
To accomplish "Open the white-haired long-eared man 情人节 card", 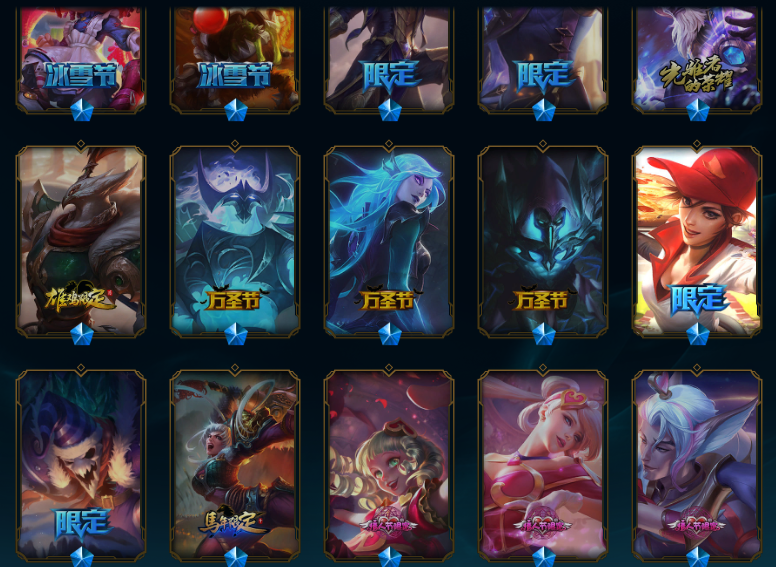I will (x=697, y=465).
